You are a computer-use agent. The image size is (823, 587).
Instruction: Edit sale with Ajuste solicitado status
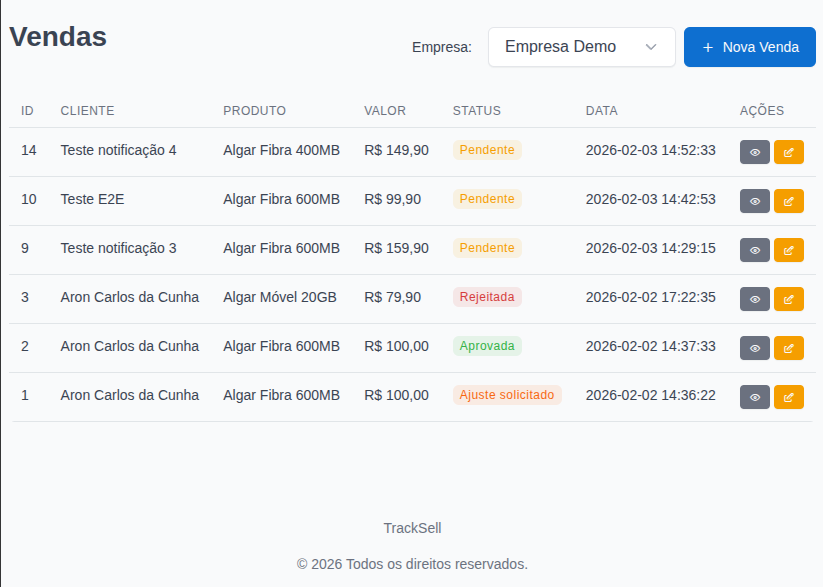pyautogui.click(x=789, y=397)
